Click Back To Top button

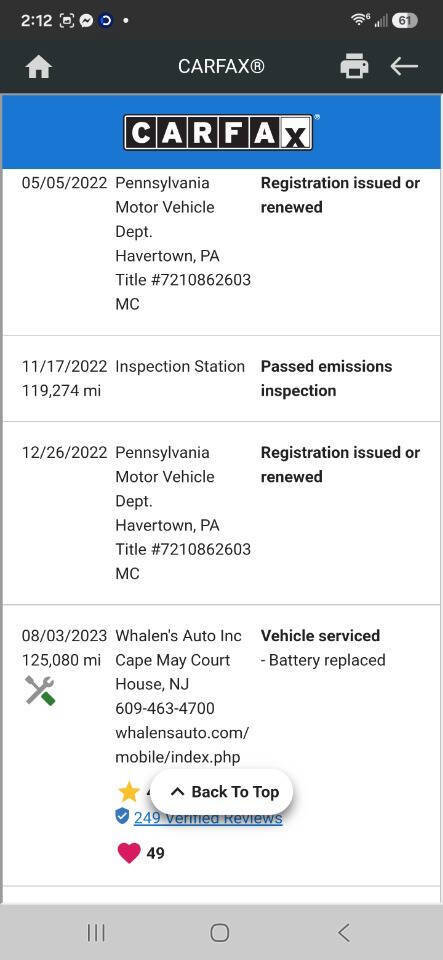(x=222, y=792)
